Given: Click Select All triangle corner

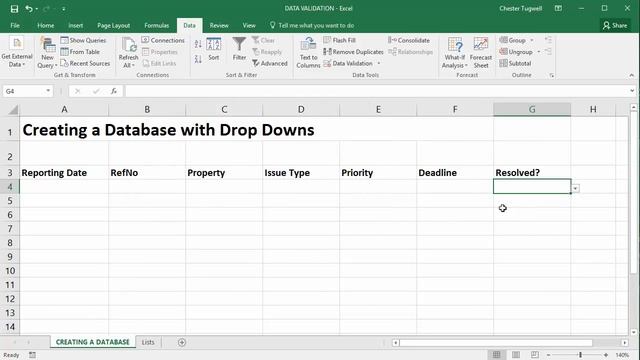Looking at the screenshot, I should pos(13,109).
